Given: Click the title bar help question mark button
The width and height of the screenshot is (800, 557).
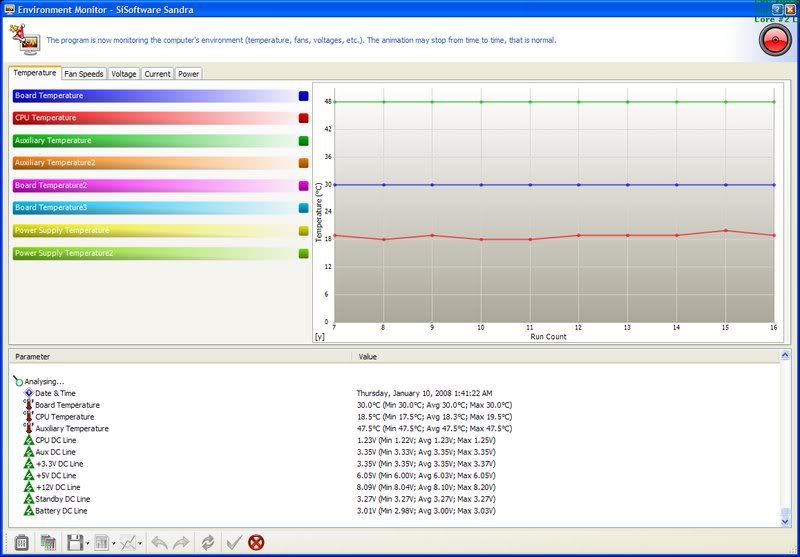Looking at the screenshot, I should pos(777,8).
